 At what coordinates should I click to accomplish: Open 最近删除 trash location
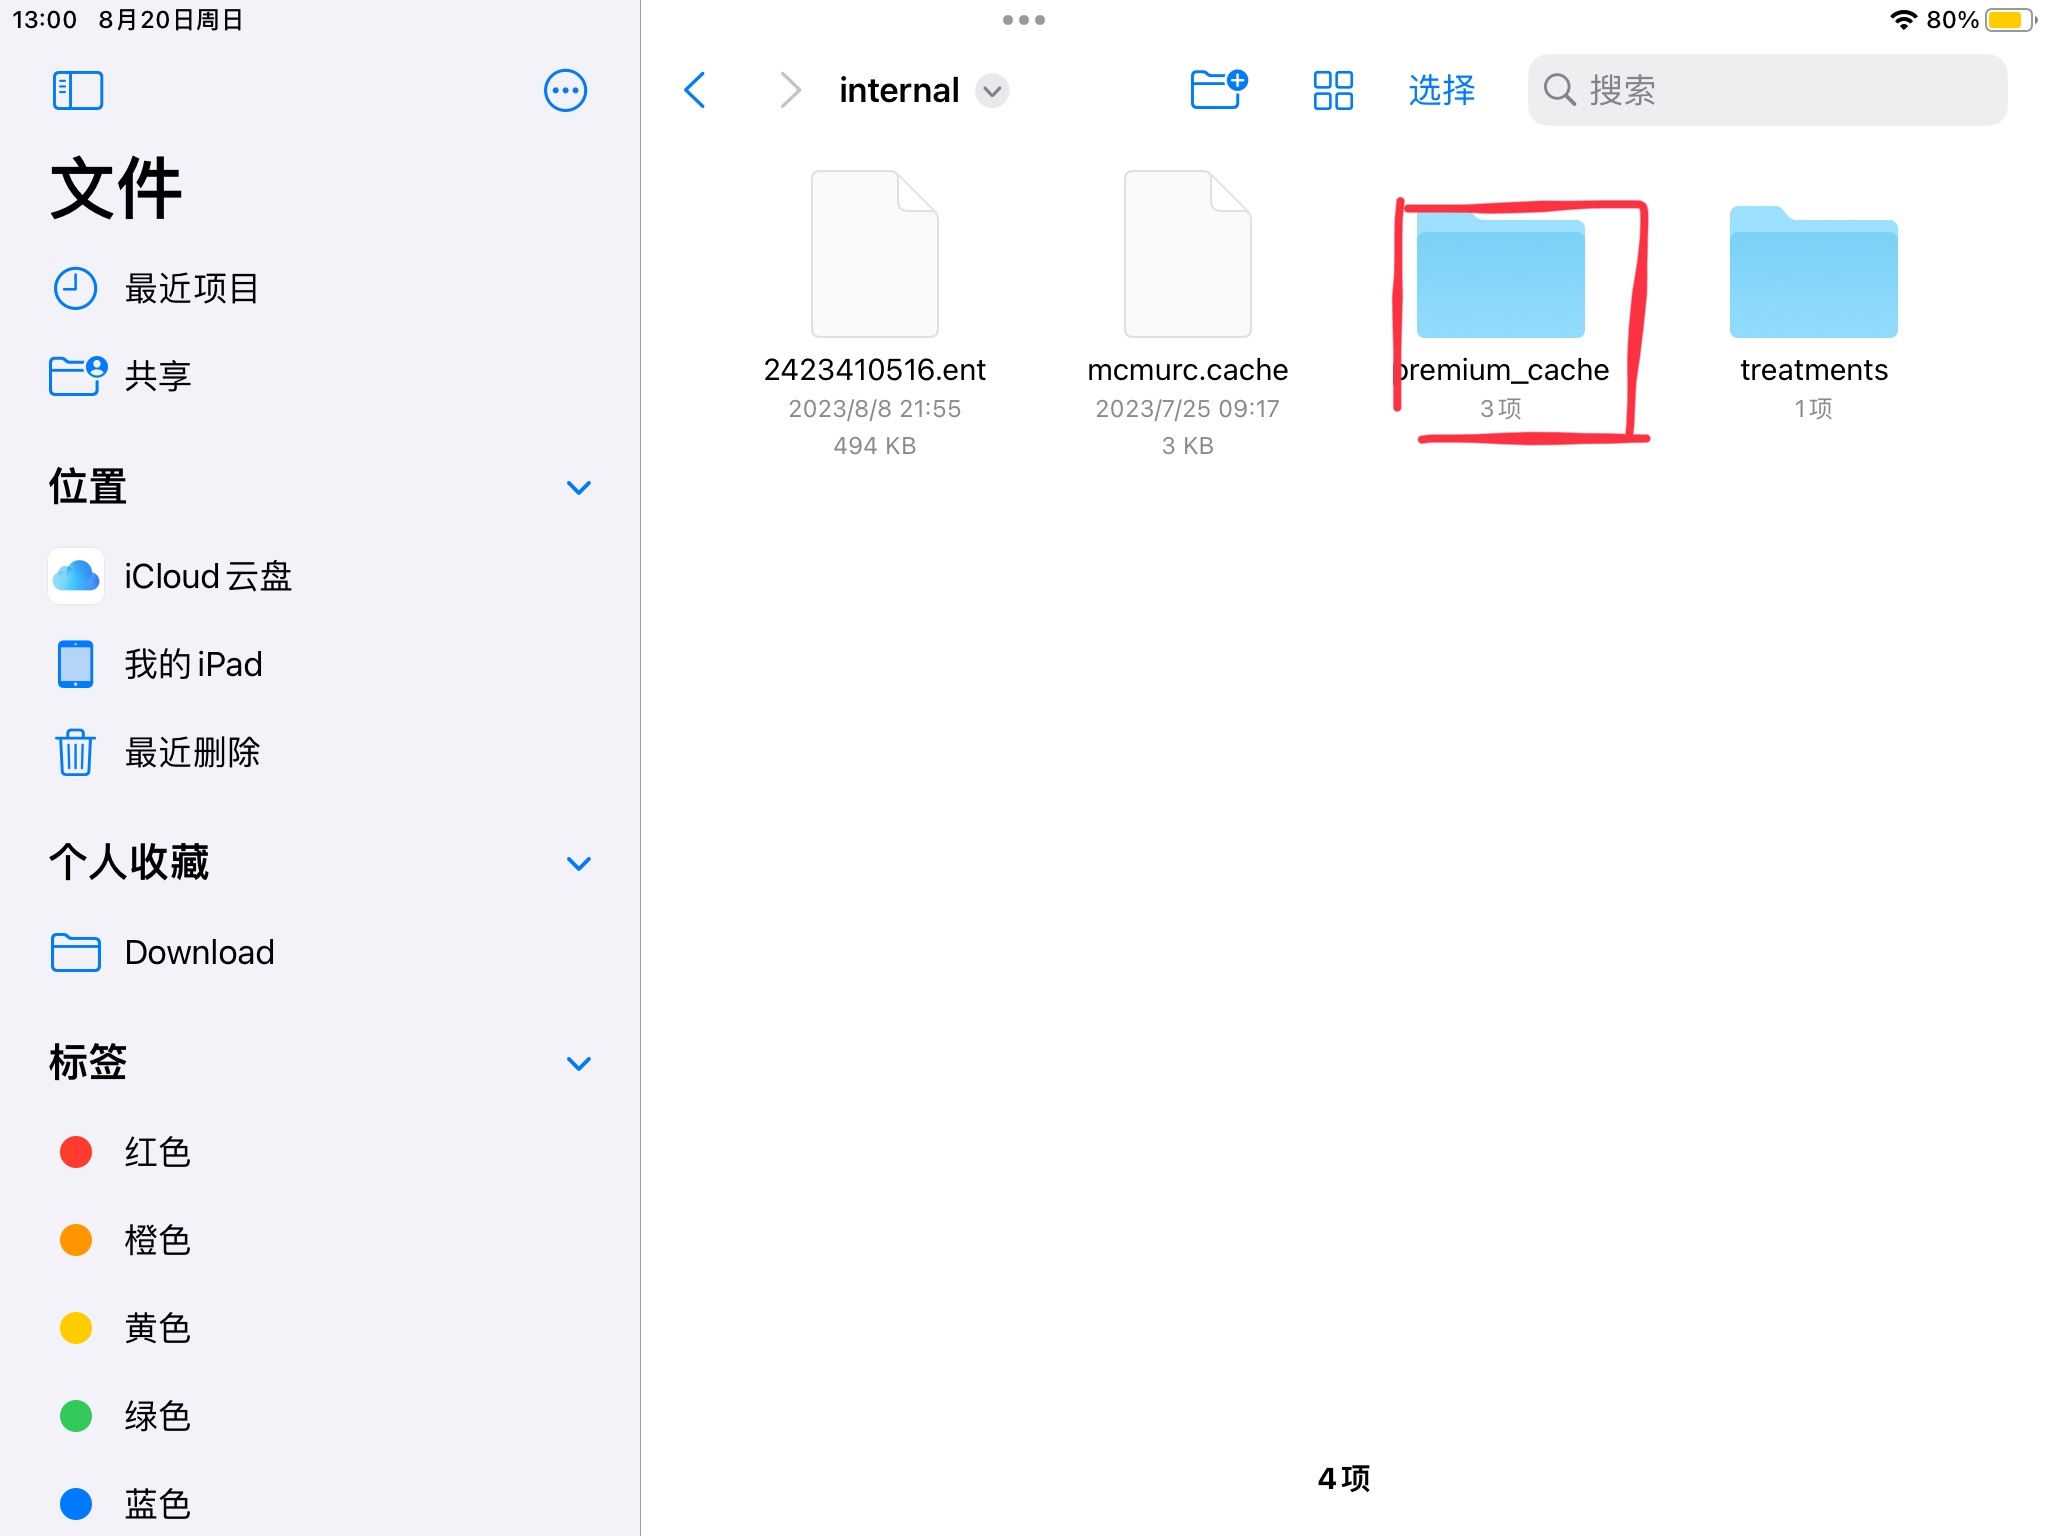tap(320, 752)
